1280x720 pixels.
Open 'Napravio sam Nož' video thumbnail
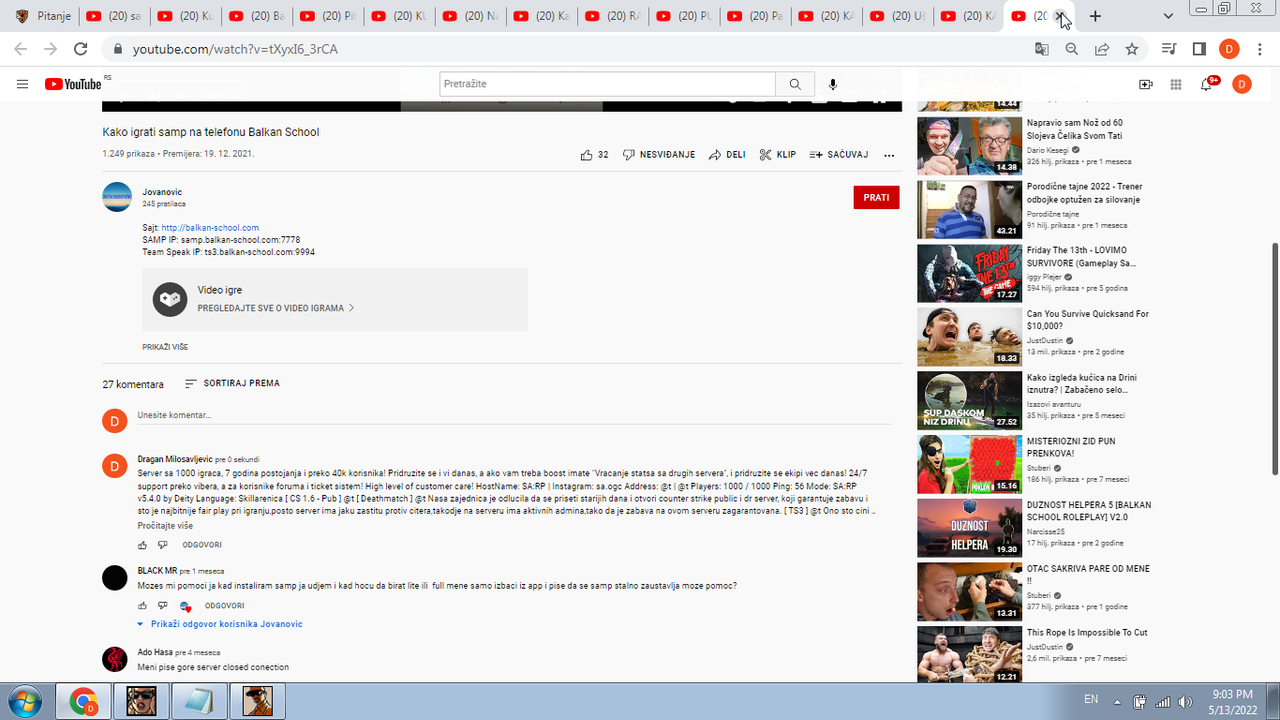[970, 146]
